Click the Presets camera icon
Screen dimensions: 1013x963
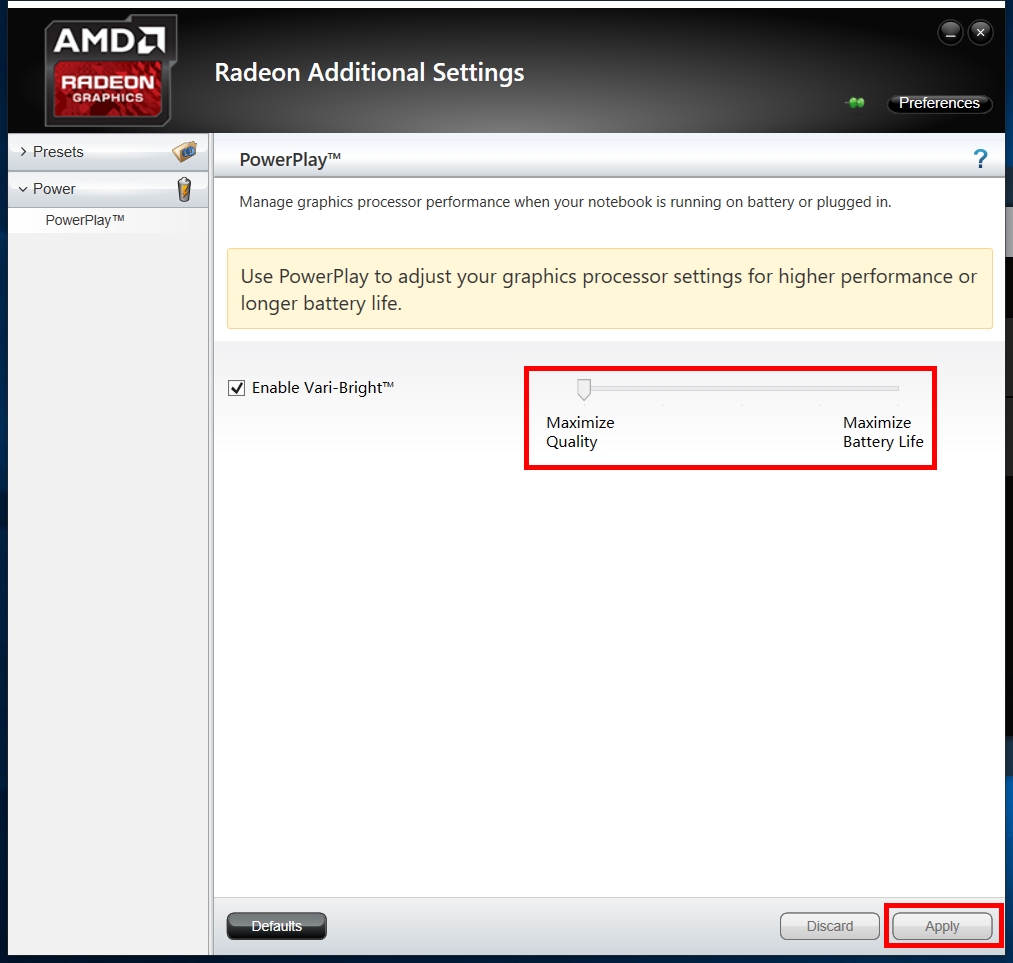[x=185, y=152]
